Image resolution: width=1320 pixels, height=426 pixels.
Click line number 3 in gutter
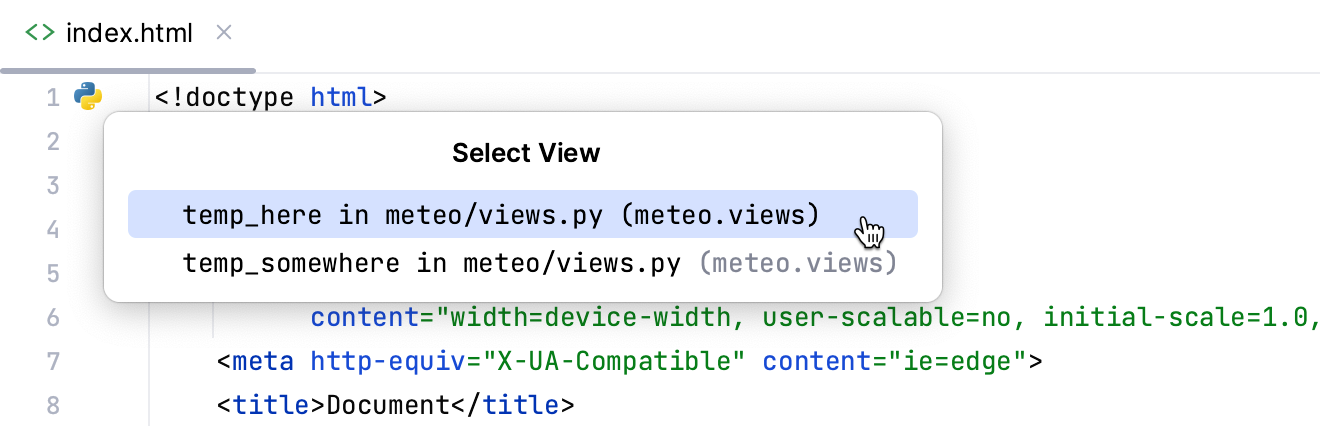point(53,186)
